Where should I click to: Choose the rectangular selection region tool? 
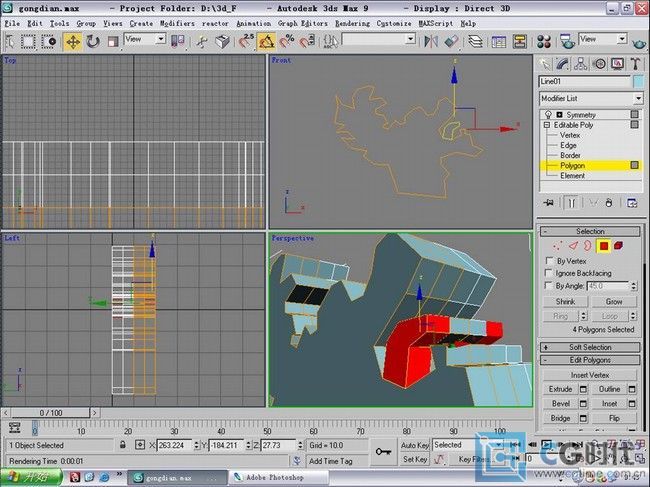(28, 41)
